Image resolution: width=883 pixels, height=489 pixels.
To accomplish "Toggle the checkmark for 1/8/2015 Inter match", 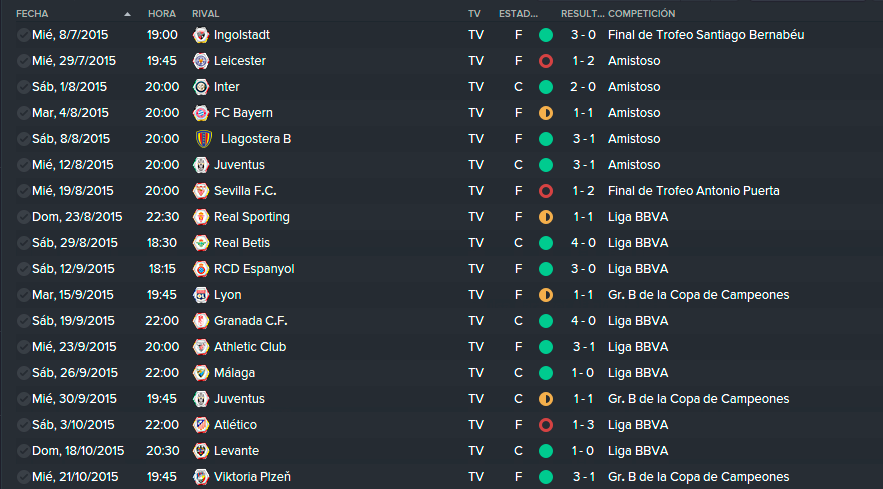I will coord(24,87).
